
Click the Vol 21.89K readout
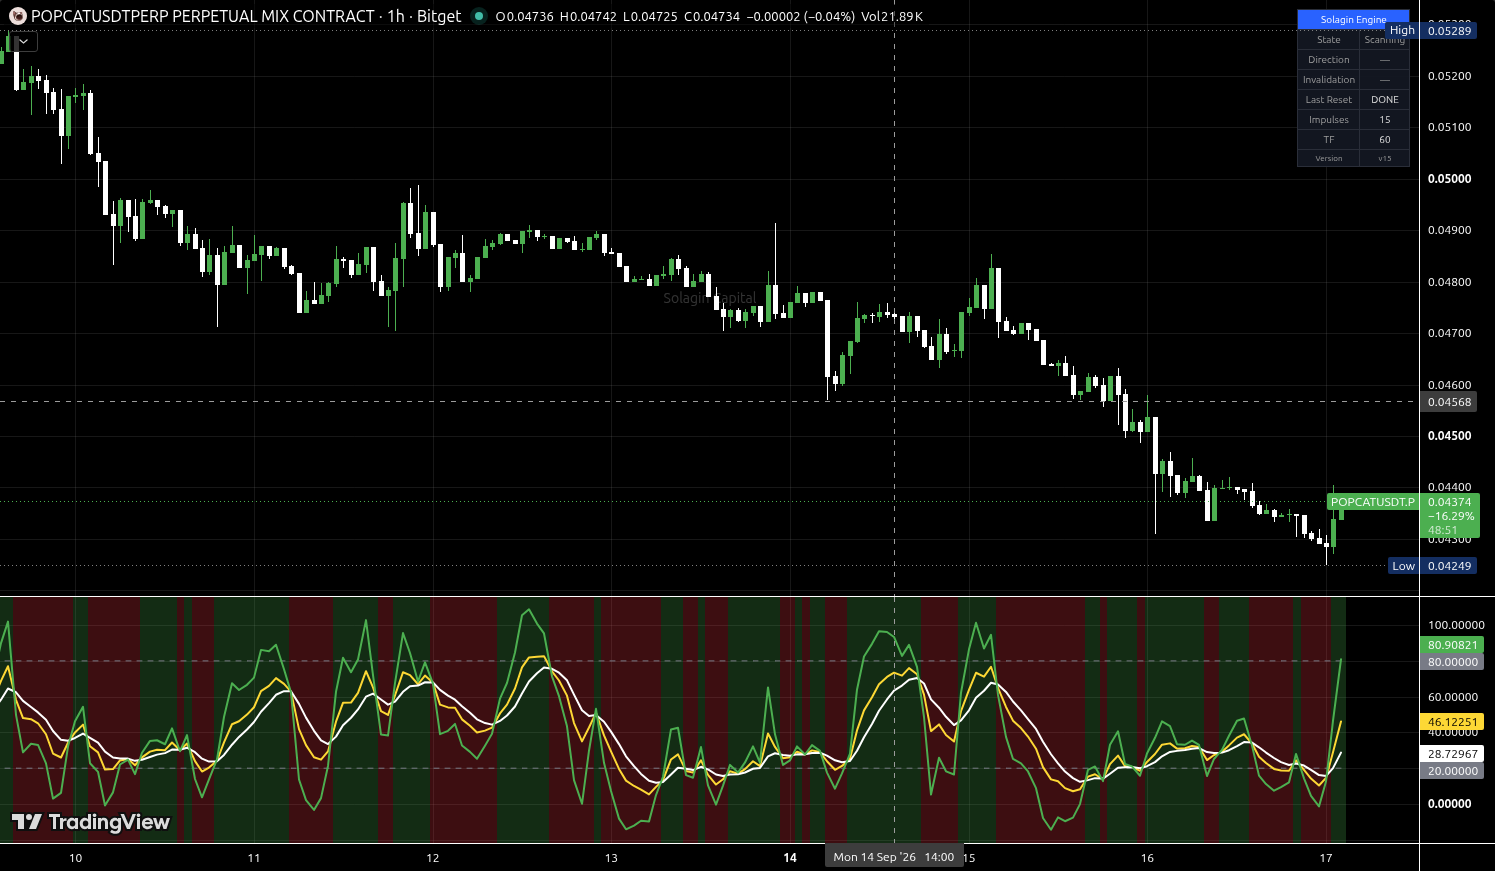point(891,16)
